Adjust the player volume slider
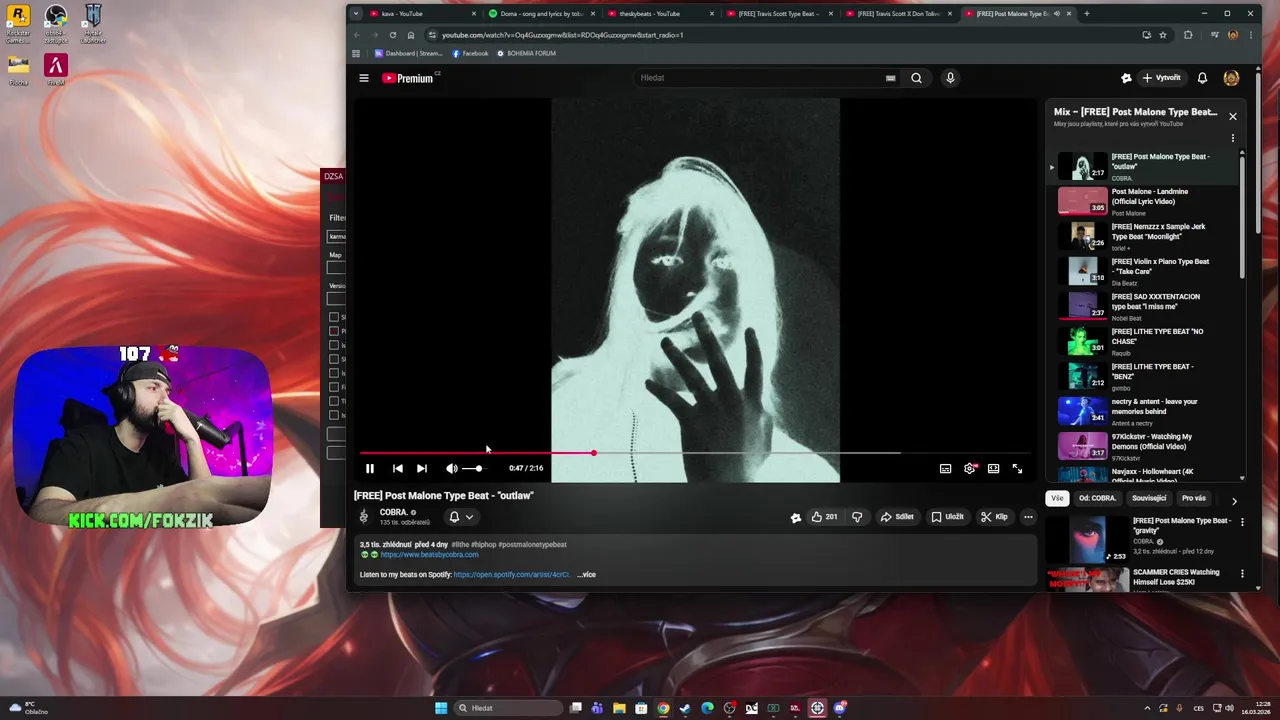This screenshot has height=720, width=1280. tap(474, 468)
